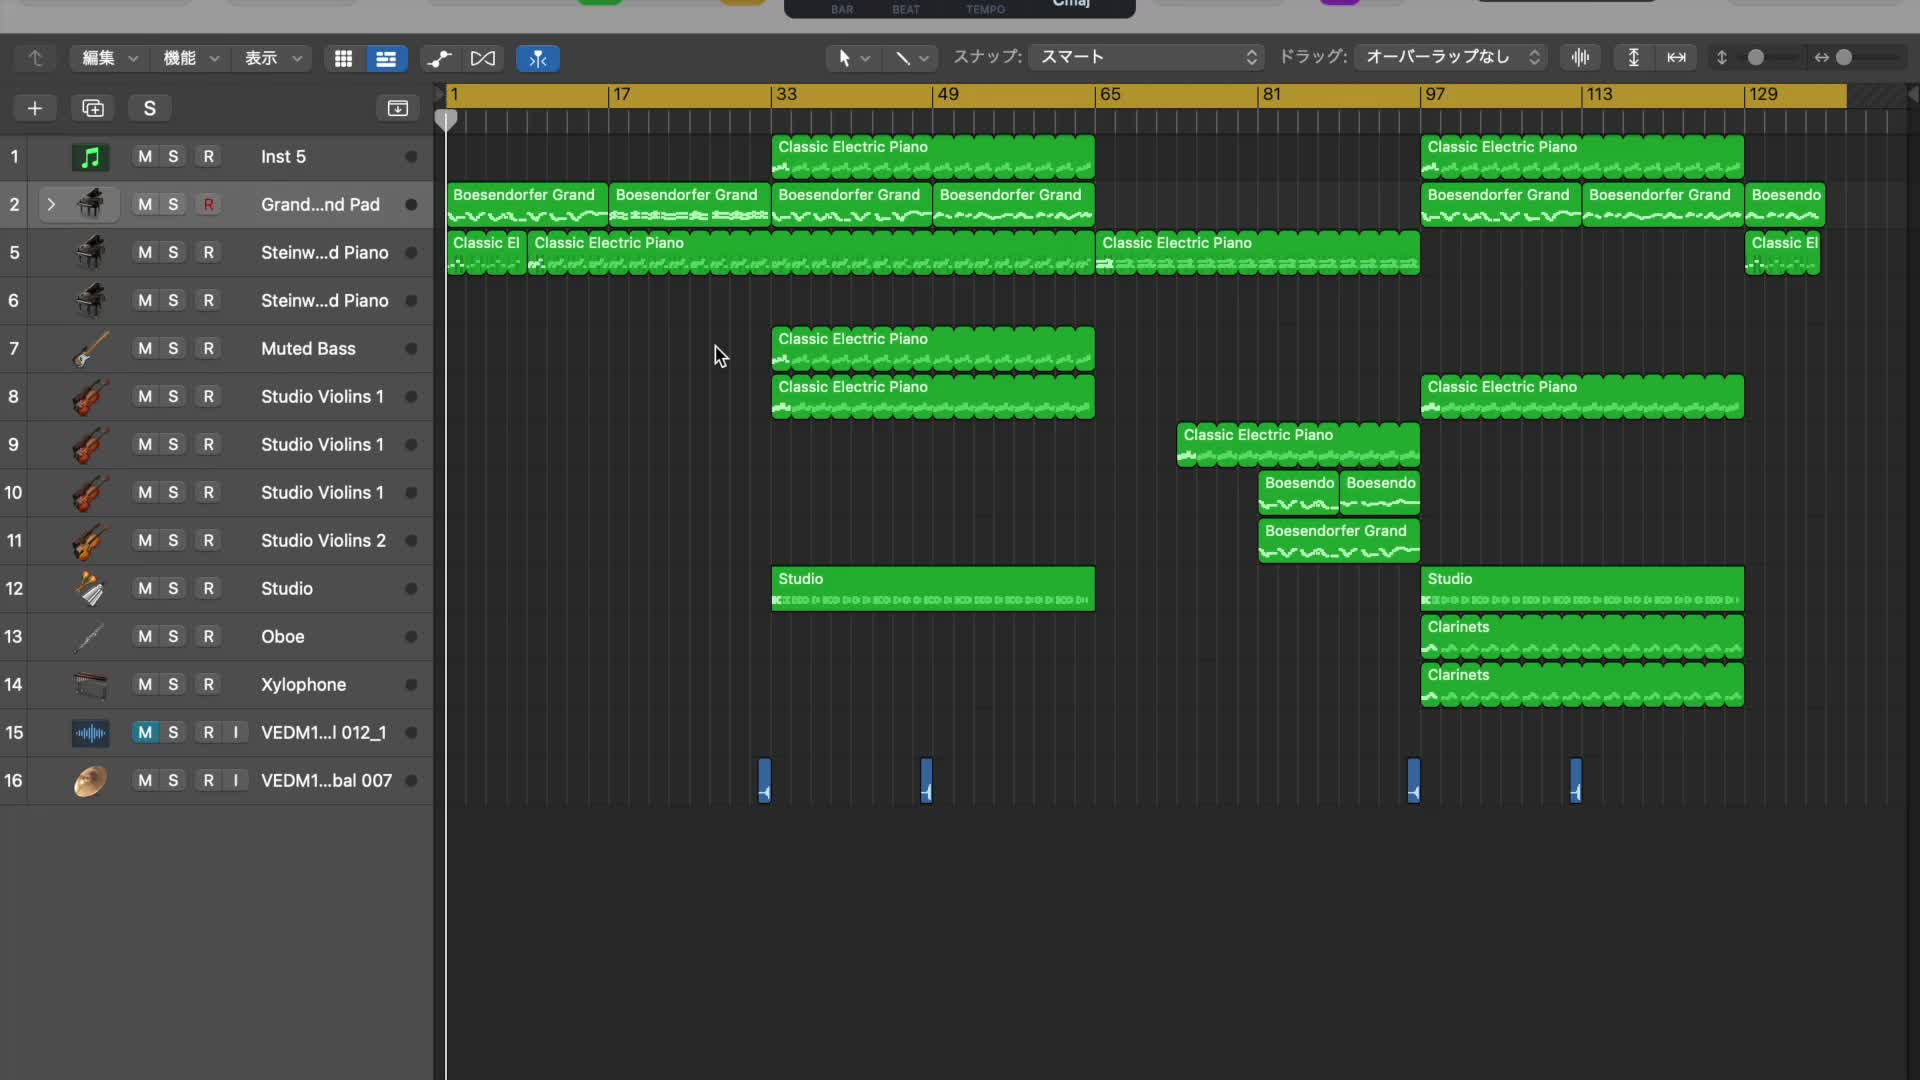Select the Inst 5 track name
Viewport: 1920px width, 1080px height.
283,157
